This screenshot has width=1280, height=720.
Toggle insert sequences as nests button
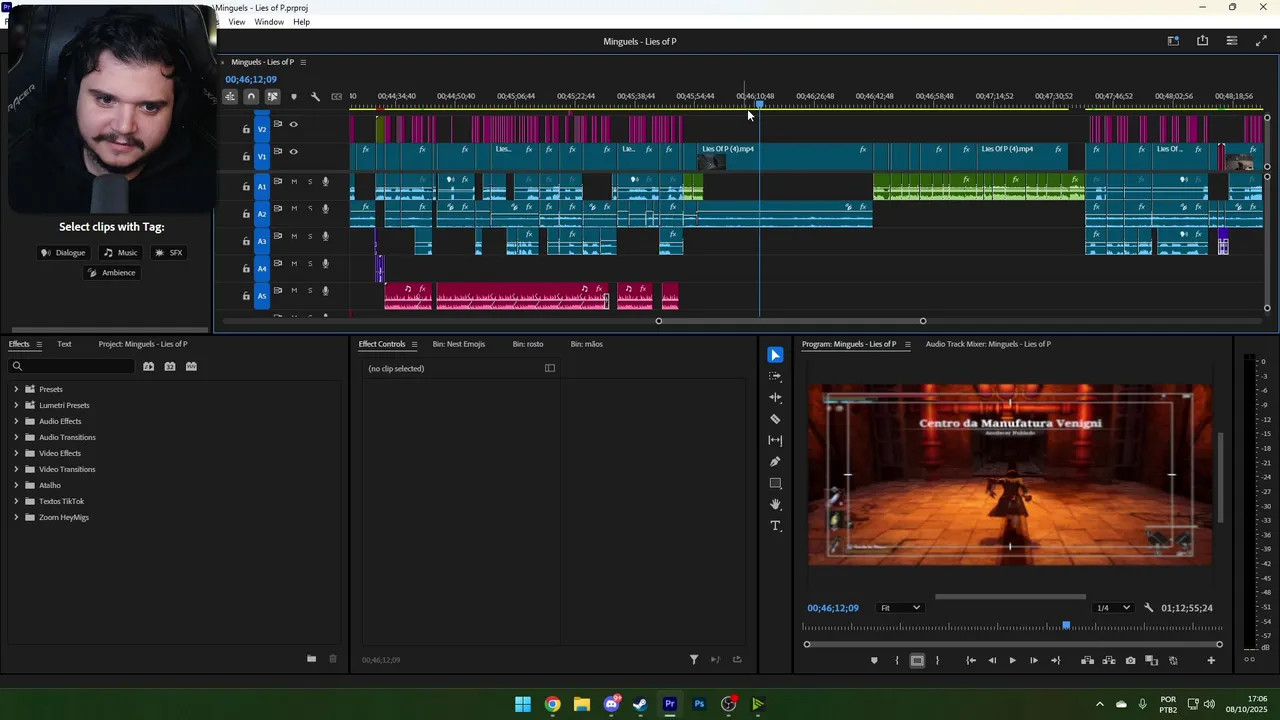tap(230, 97)
